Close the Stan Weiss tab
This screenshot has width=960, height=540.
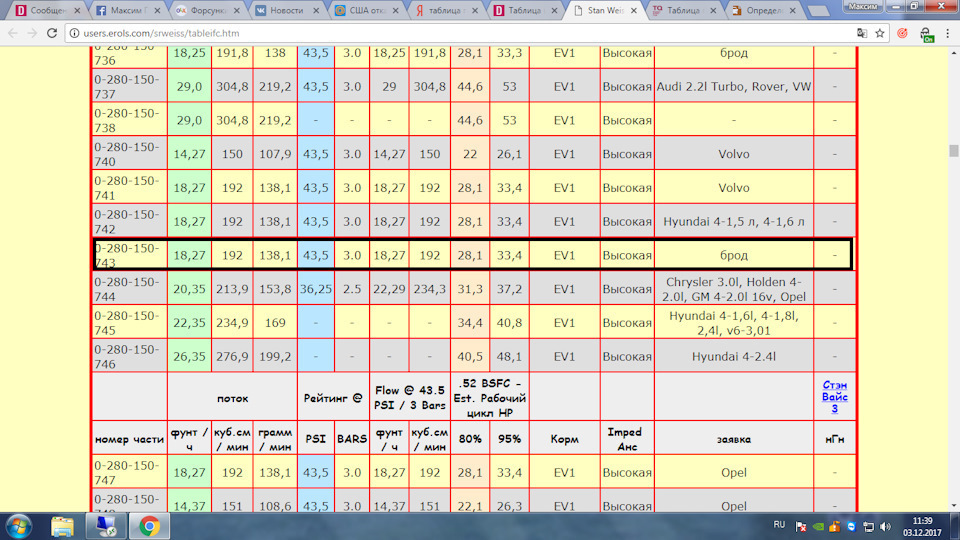[634, 10]
